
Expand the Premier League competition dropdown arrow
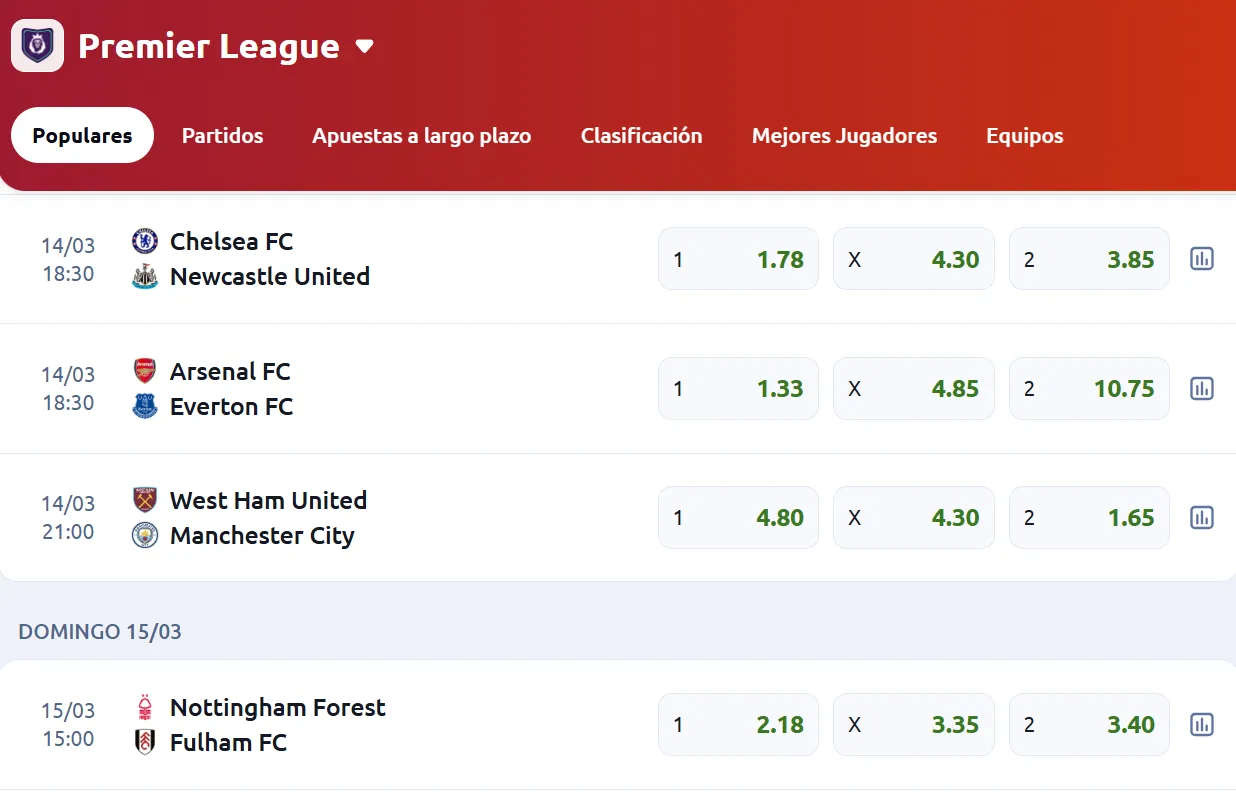365,46
